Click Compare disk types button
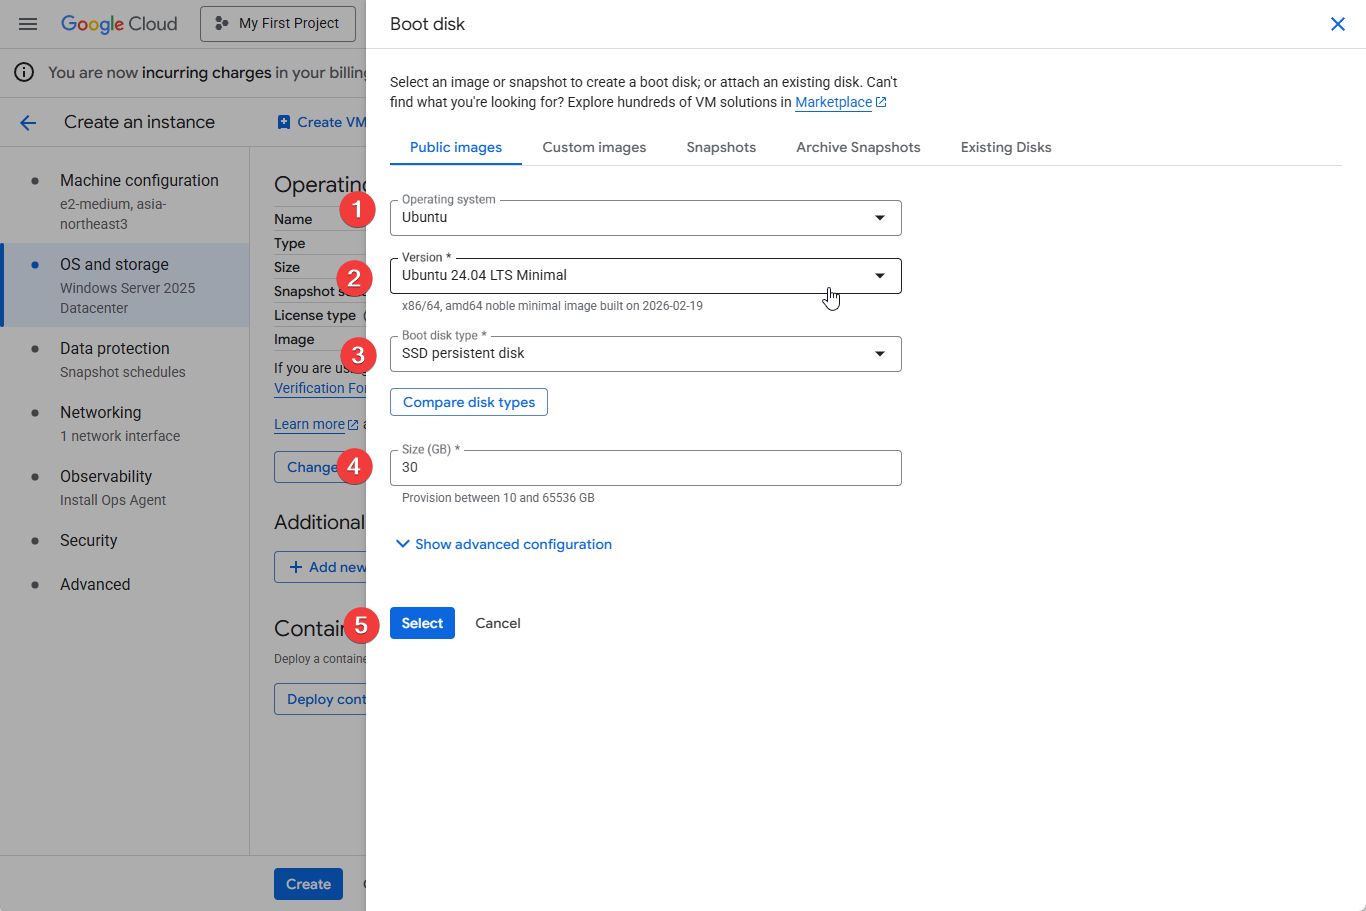Screen dimensions: 1366x911 click(469, 402)
